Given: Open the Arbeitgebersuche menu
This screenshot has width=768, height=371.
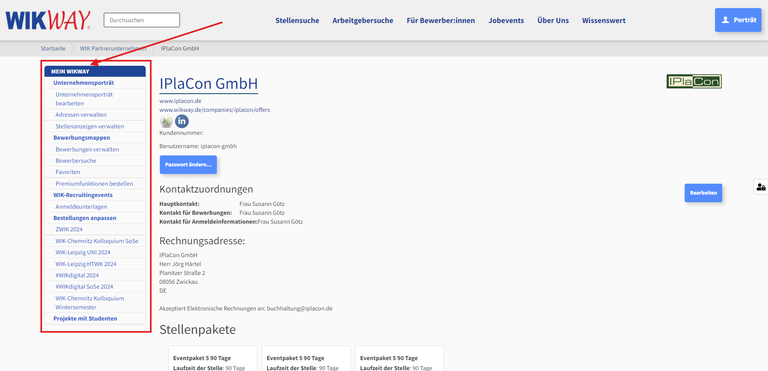Looking at the screenshot, I should [x=363, y=21].
